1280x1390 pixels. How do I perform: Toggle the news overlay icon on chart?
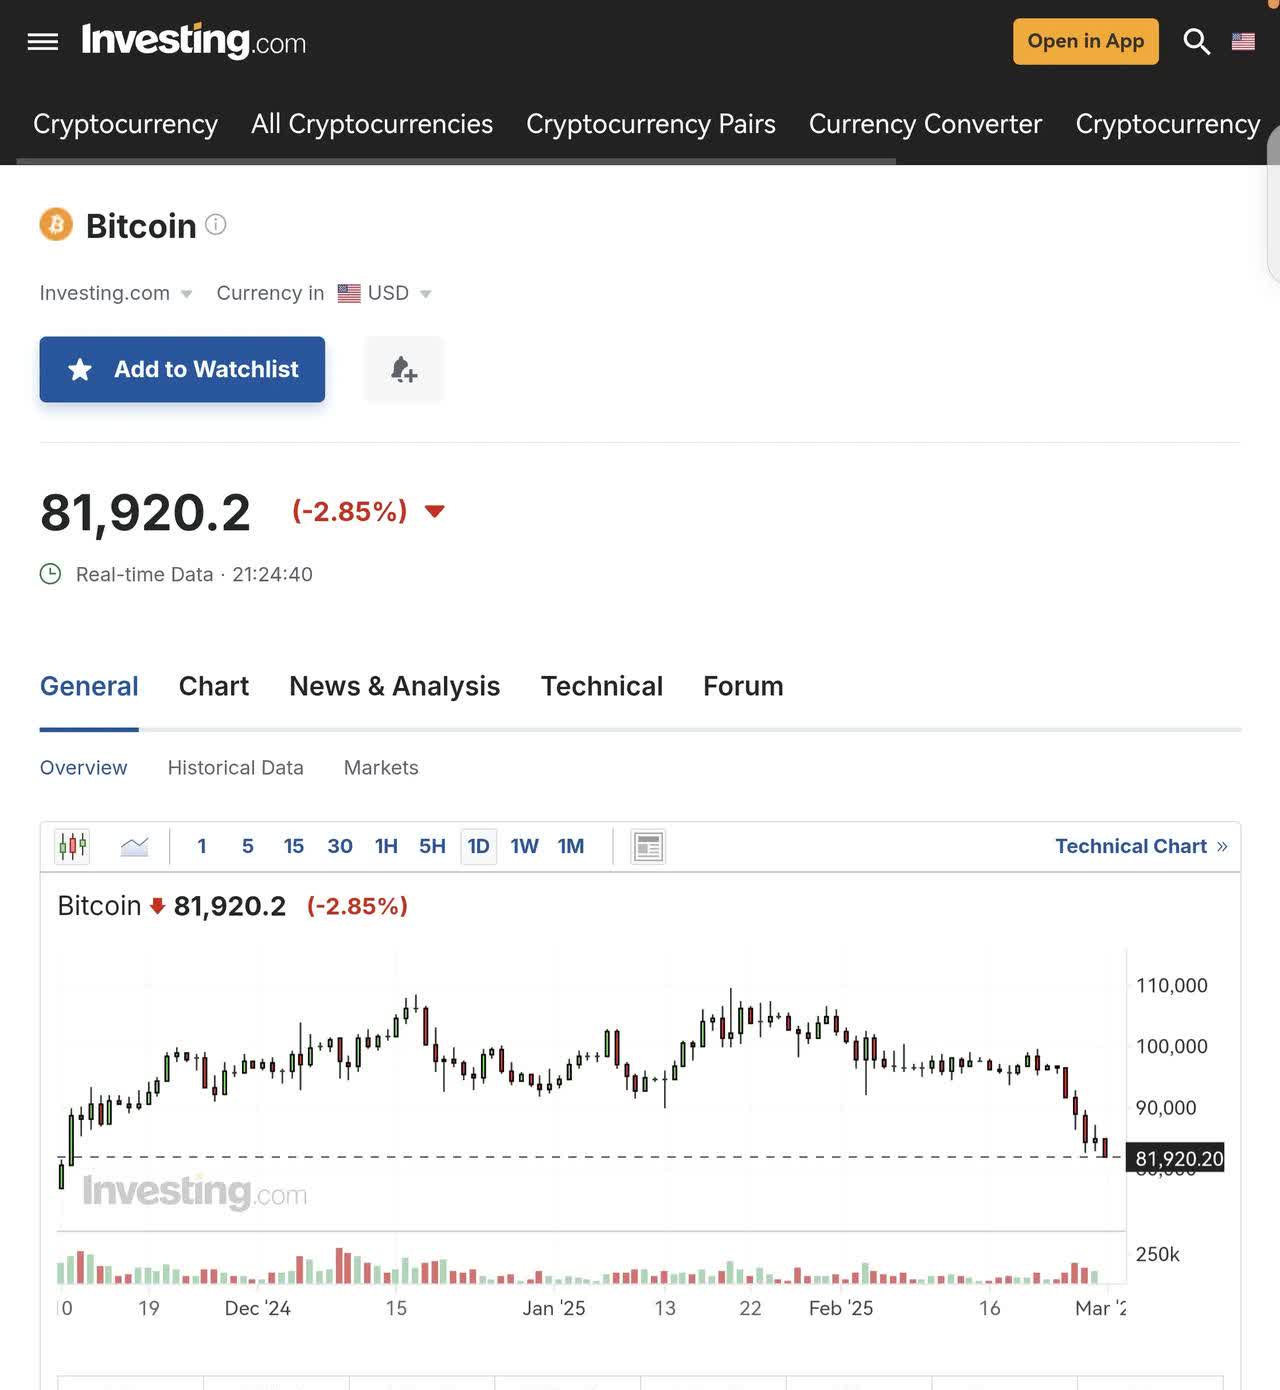click(x=648, y=847)
